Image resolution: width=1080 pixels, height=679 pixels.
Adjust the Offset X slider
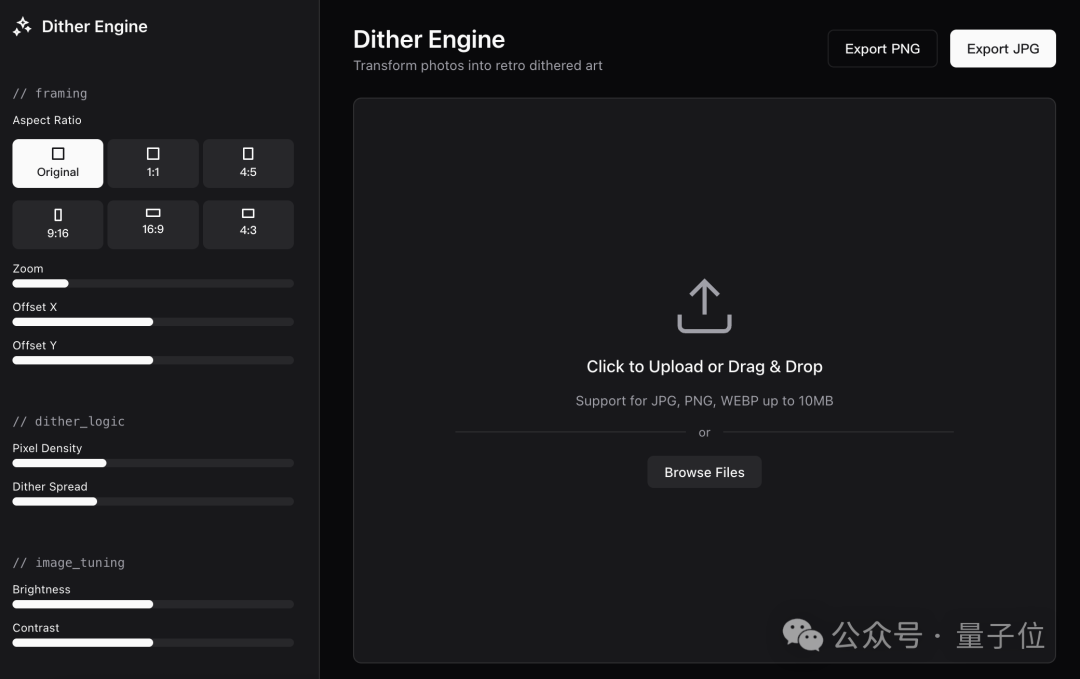153,322
